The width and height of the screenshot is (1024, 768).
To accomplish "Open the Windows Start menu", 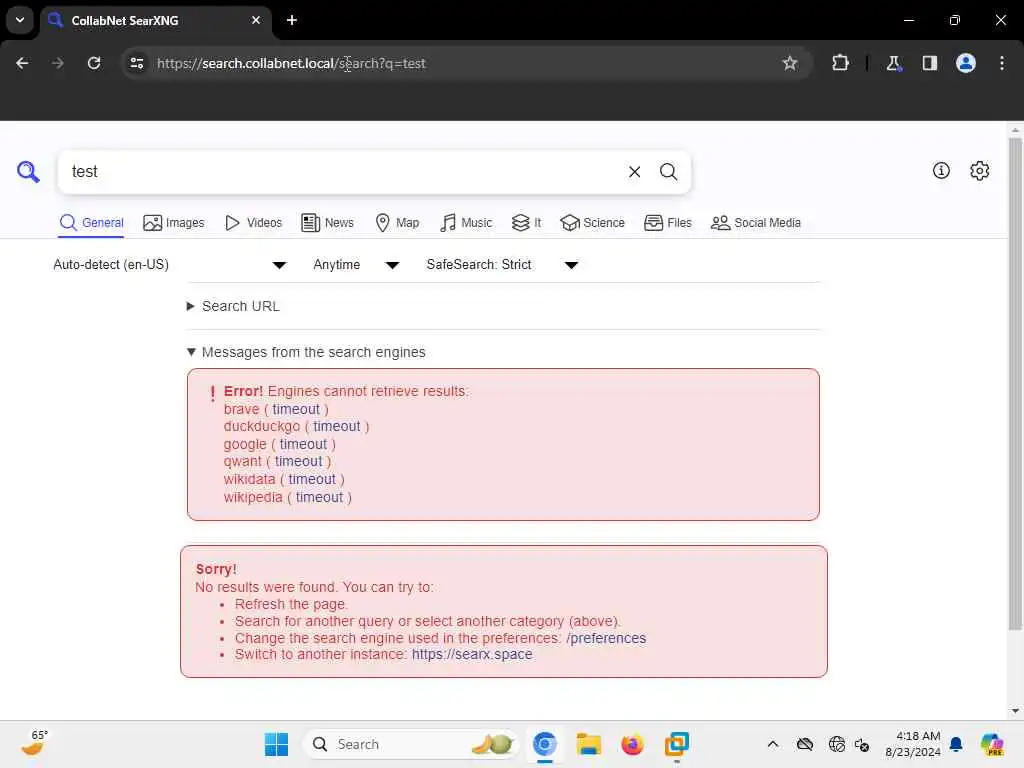I will pos(276,744).
